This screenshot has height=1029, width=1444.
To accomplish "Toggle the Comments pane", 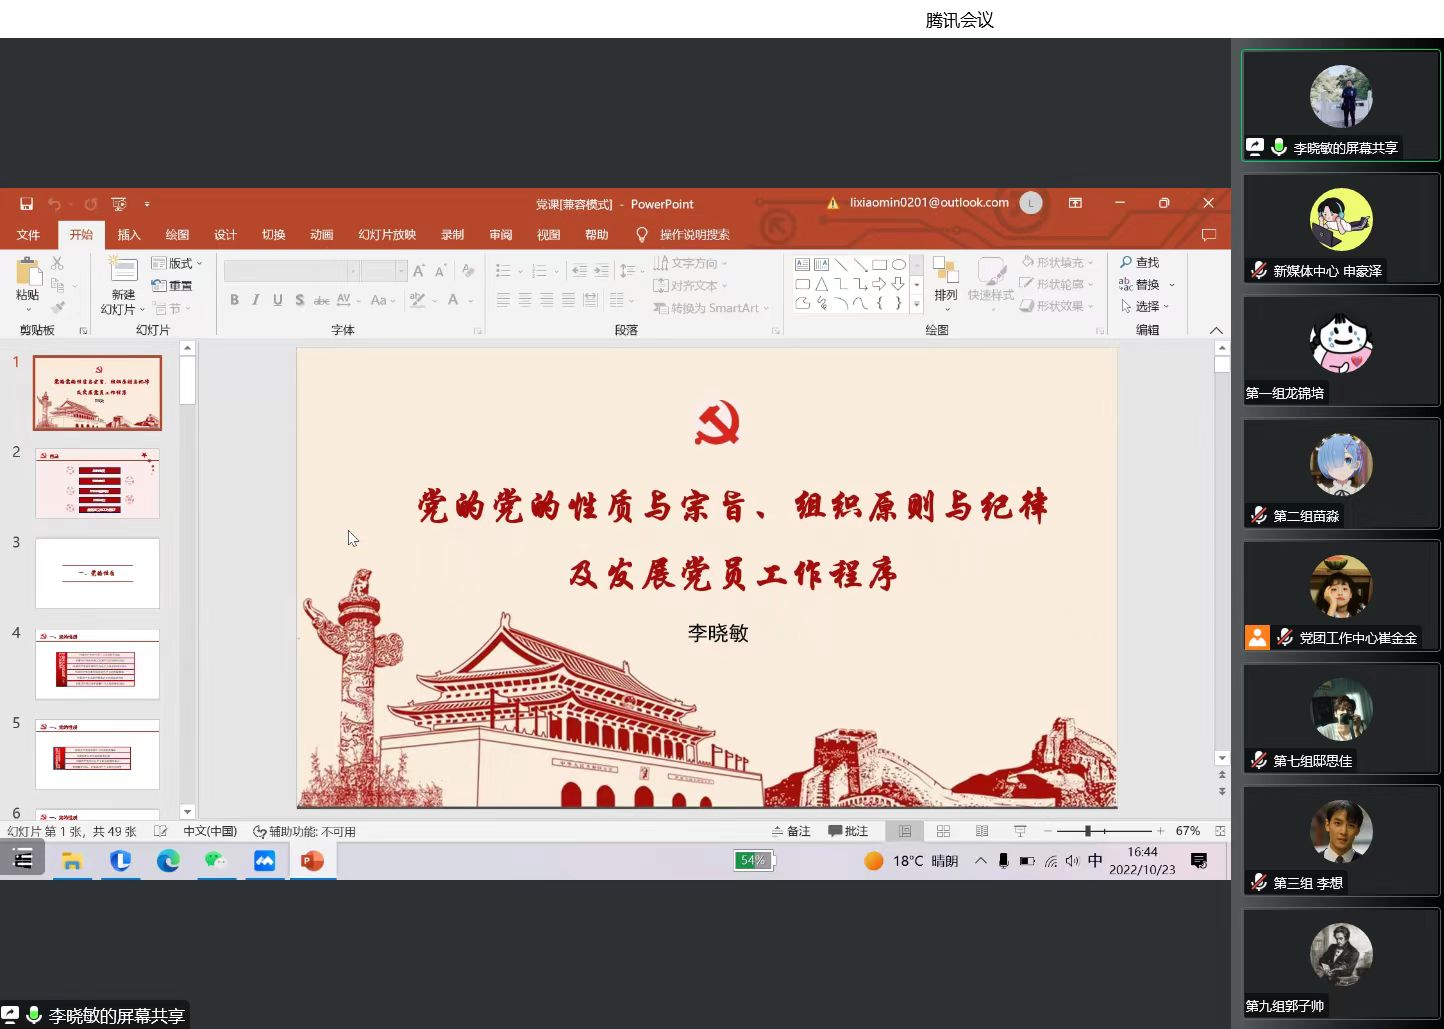I will [848, 831].
